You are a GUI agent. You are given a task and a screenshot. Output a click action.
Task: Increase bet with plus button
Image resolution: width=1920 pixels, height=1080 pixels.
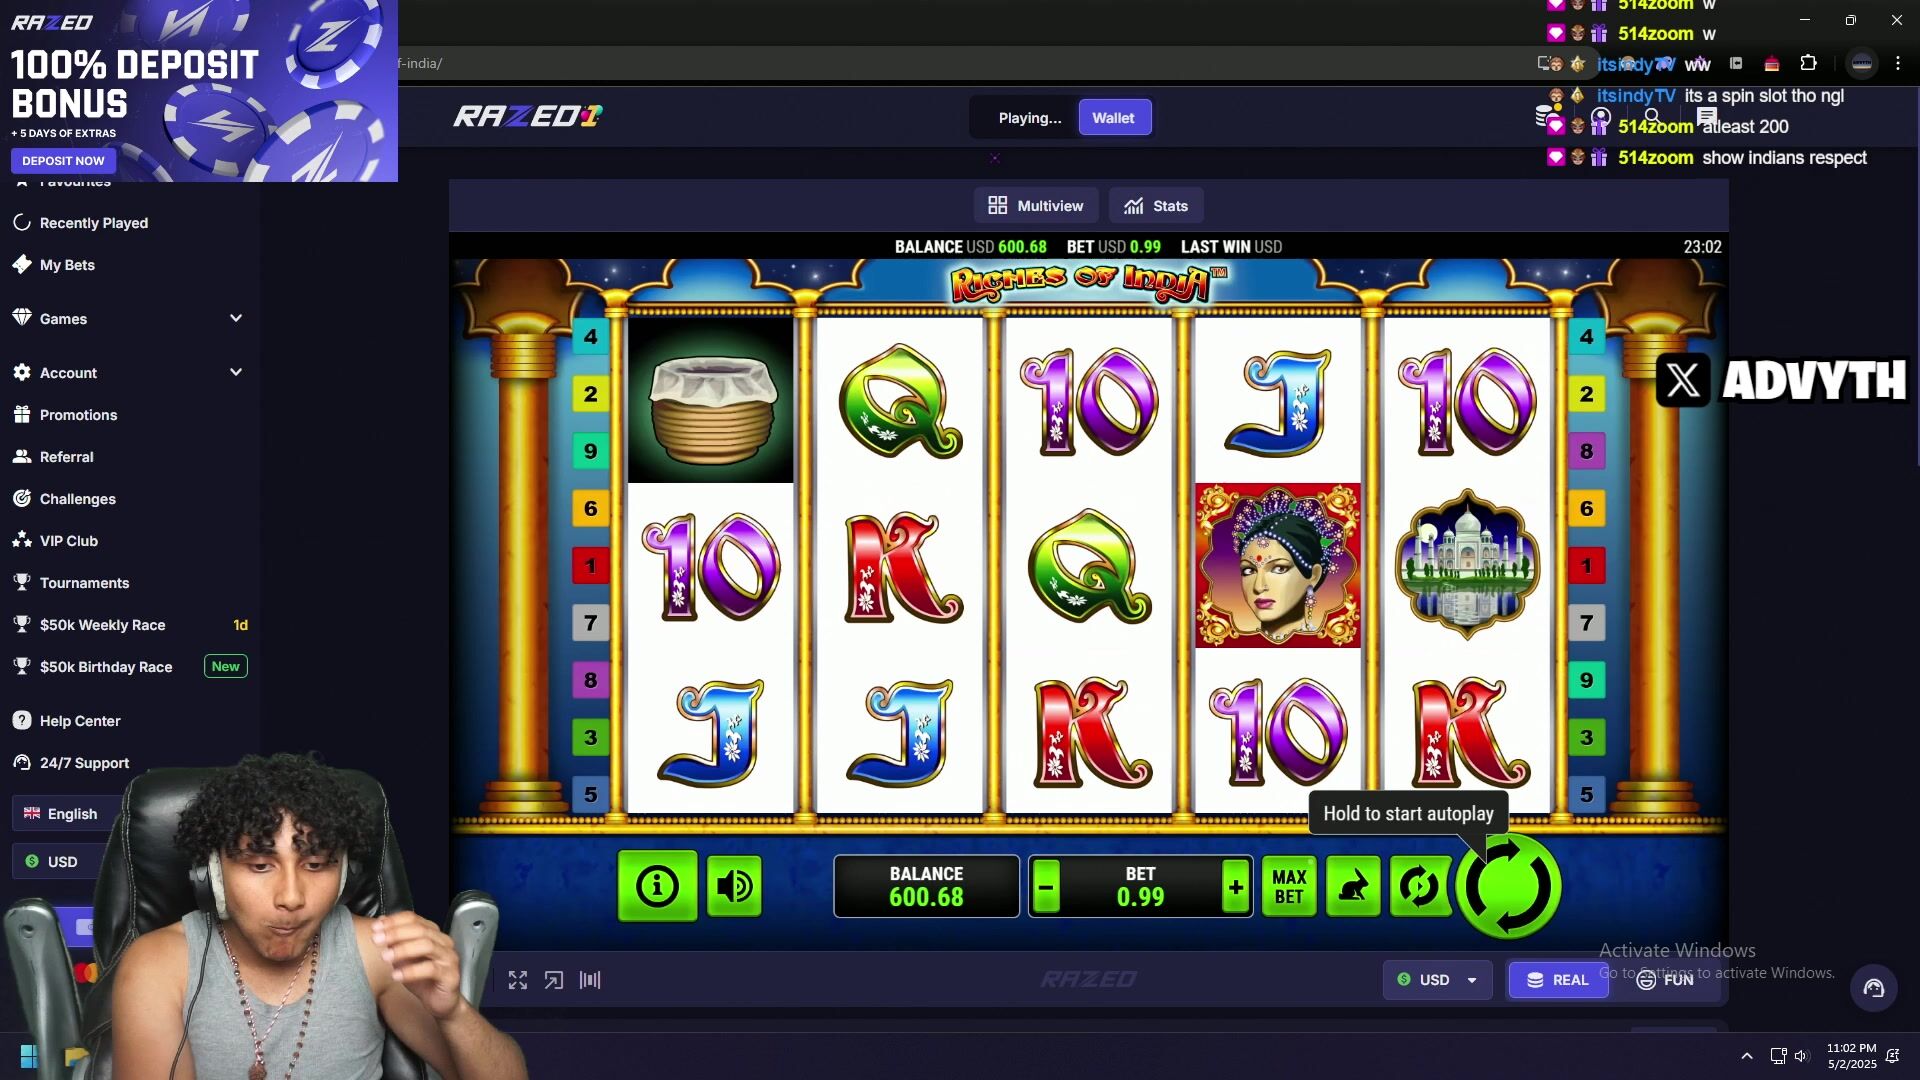coord(1236,887)
